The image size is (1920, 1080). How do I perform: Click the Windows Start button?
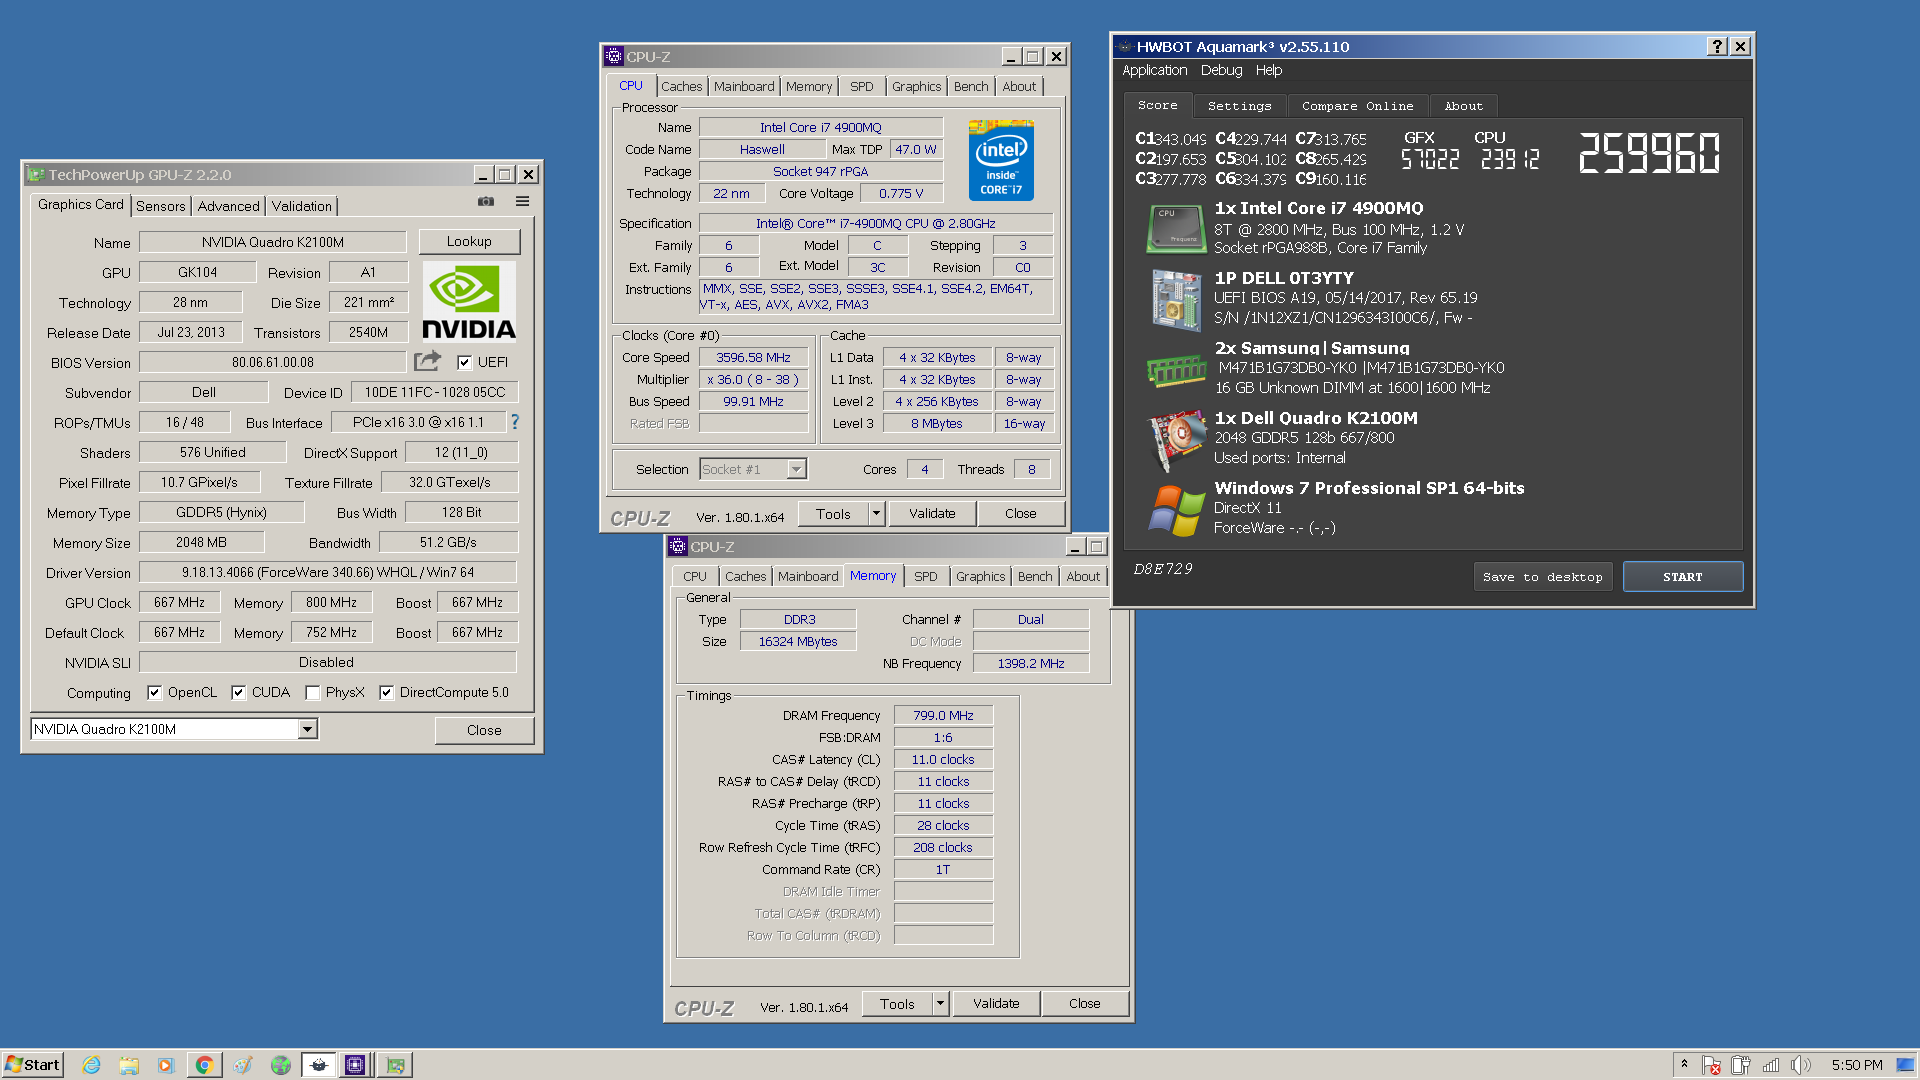[x=33, y=1065]
